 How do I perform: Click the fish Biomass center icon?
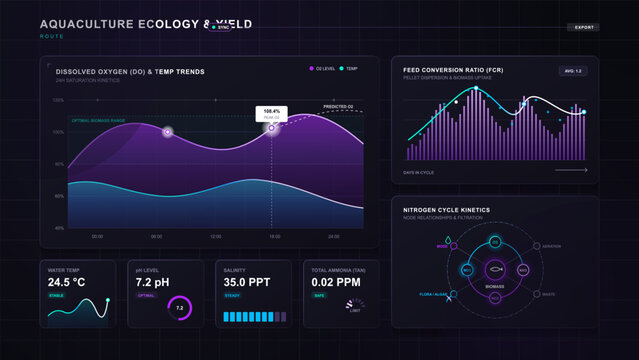495,269
